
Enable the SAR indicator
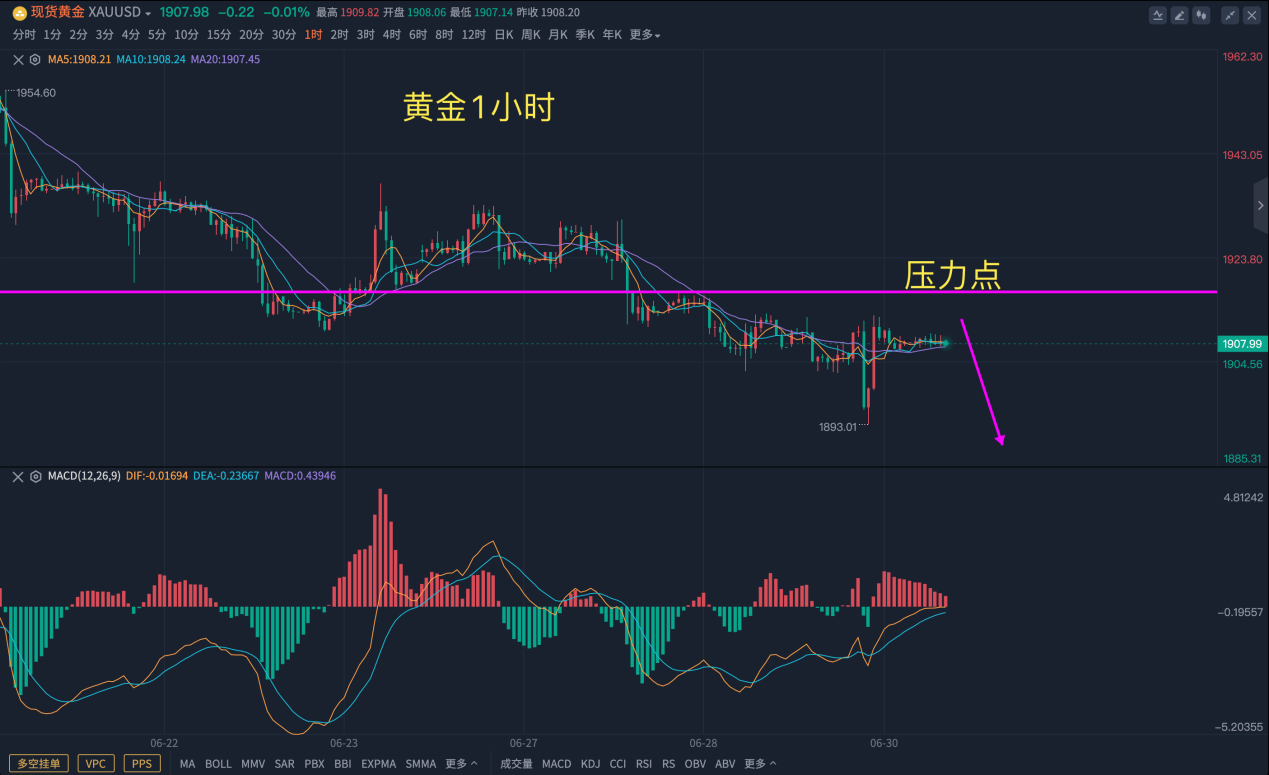(x=284, y=764)
